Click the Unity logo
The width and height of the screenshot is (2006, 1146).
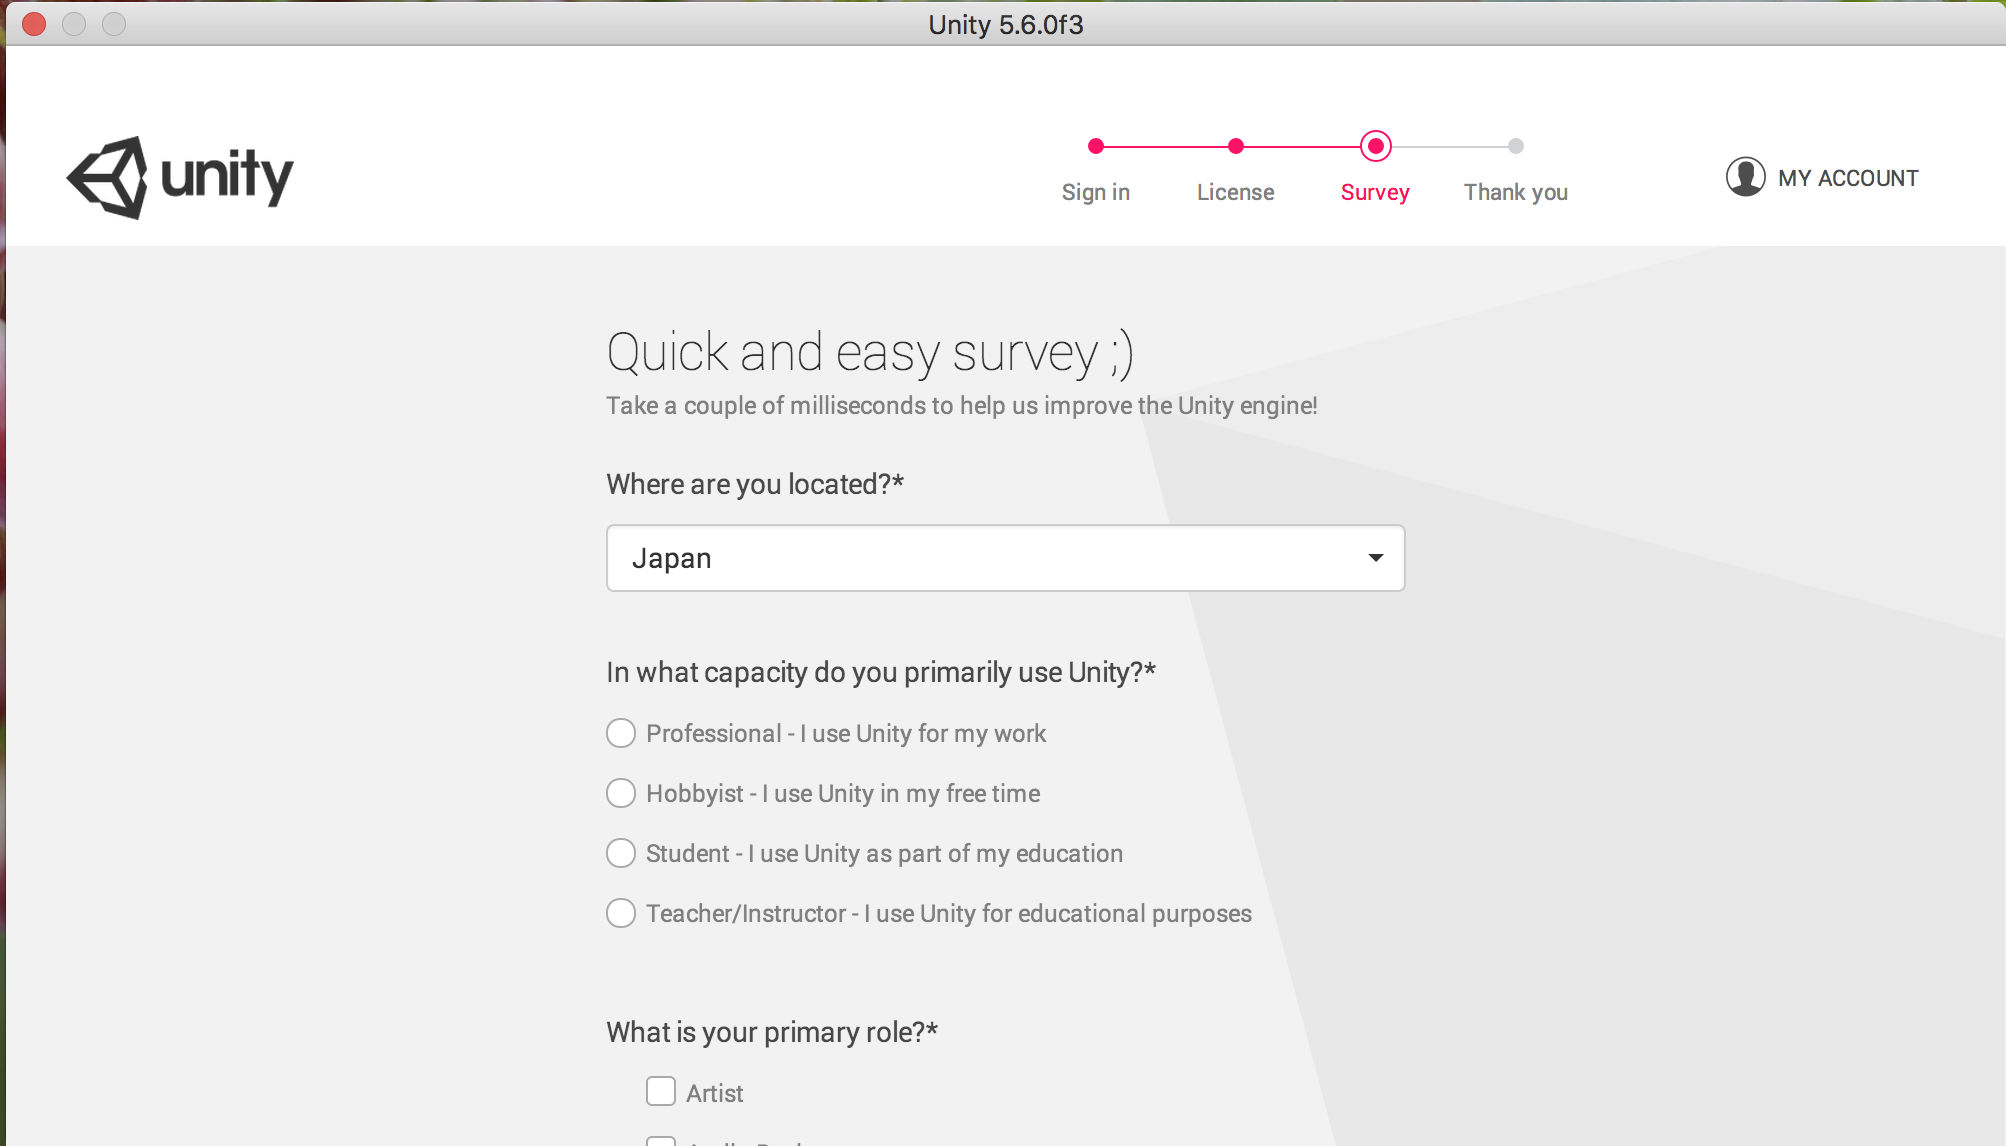[x=180, y=178]
